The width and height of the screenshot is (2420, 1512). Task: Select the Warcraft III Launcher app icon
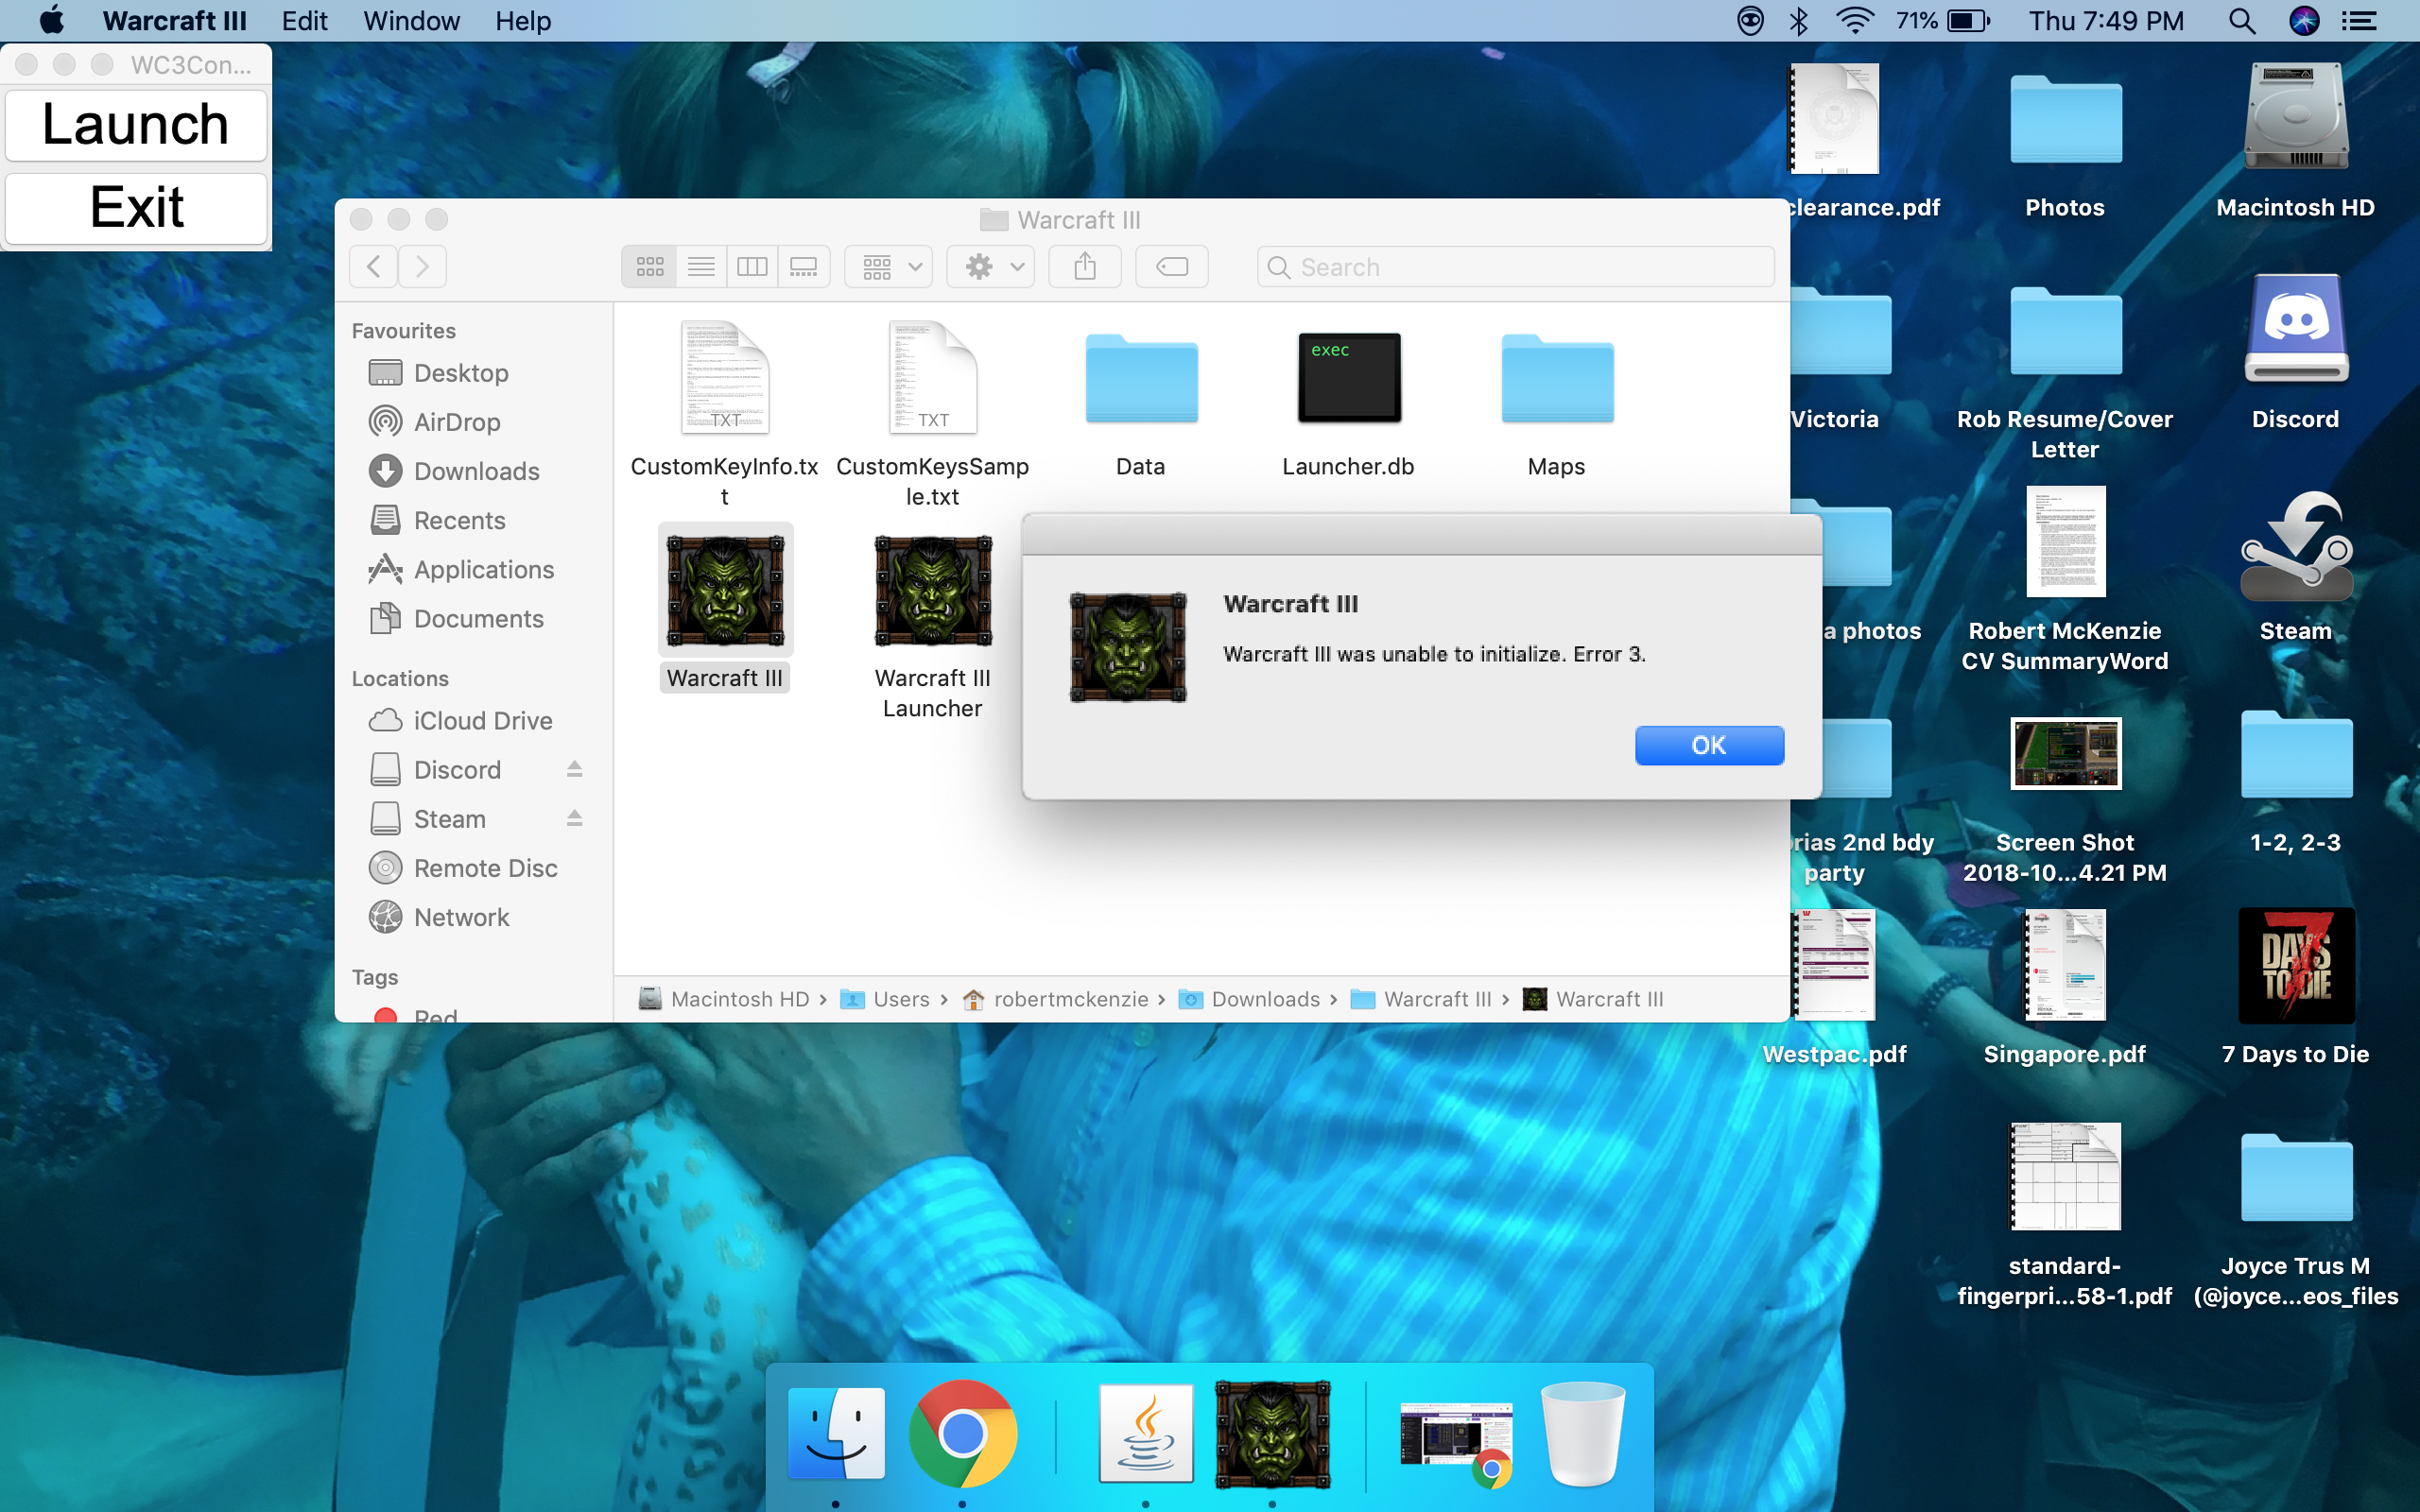pos(933,590)
